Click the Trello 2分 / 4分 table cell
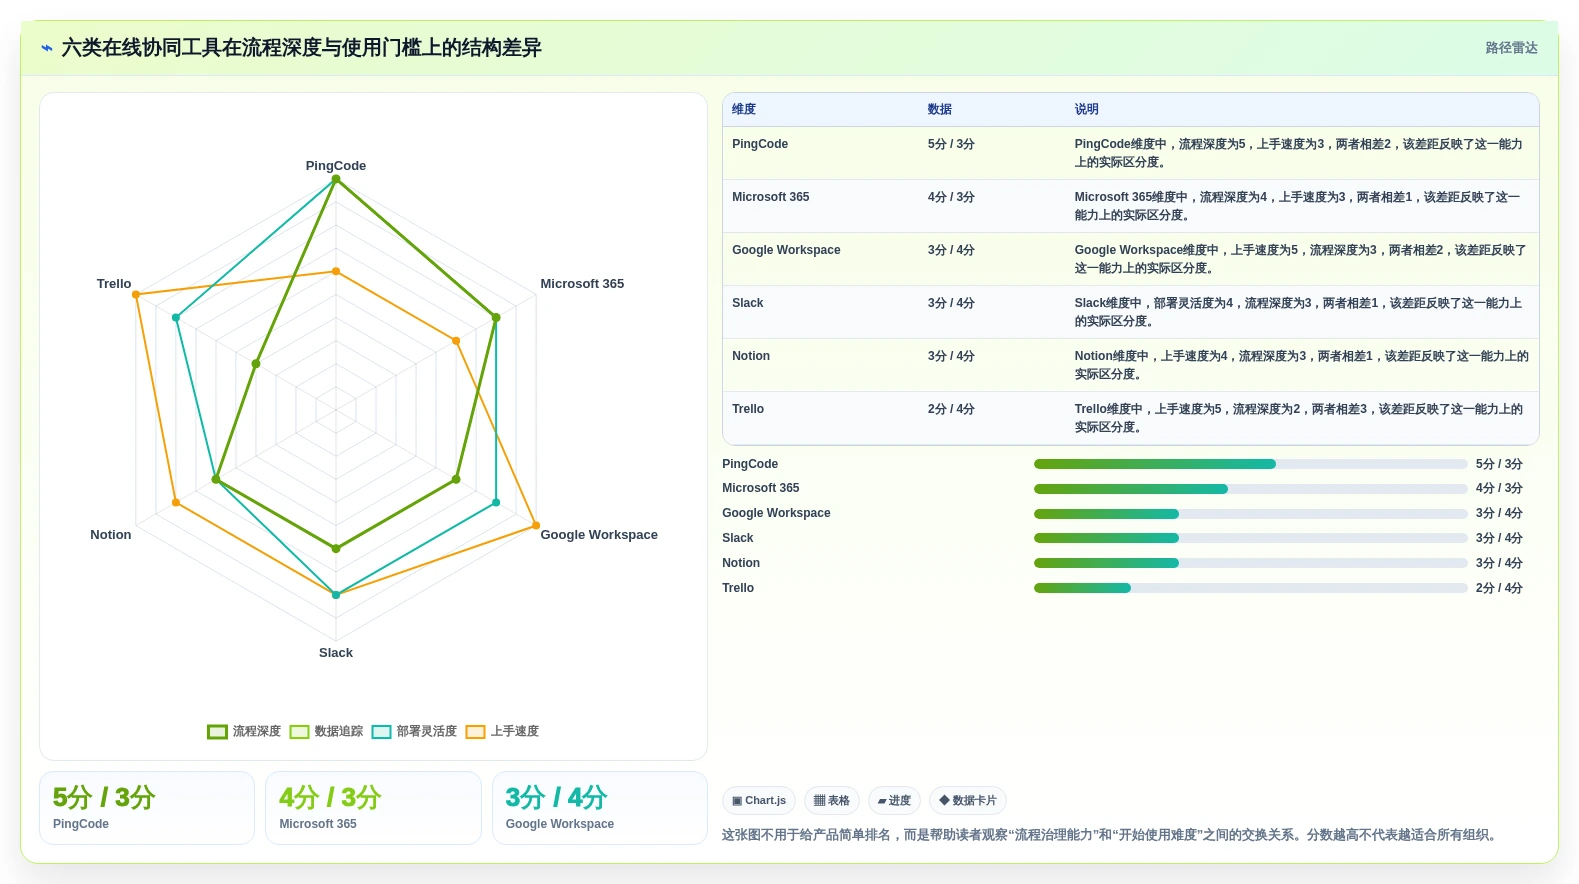 [x=951, y=409]
